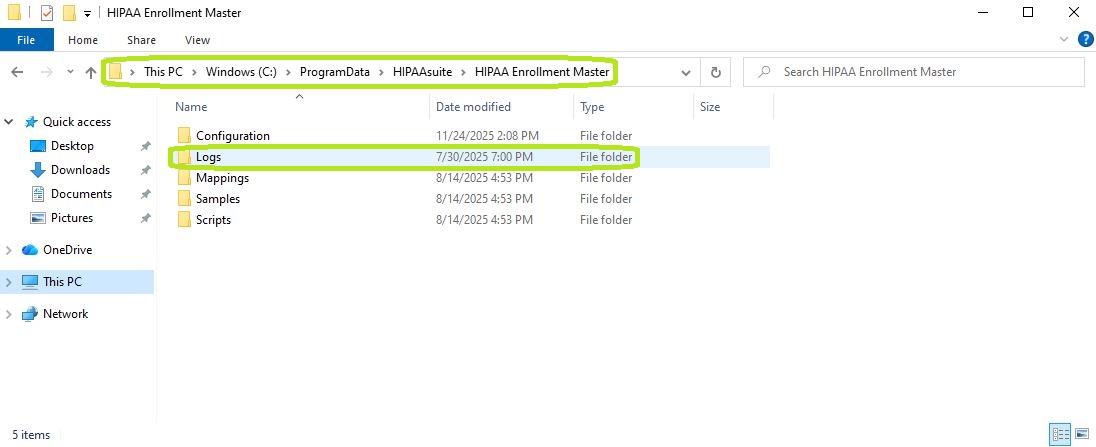Screen dimensions: 1096x447
Task: Click the Samples folder name
Action: (217, 199)
